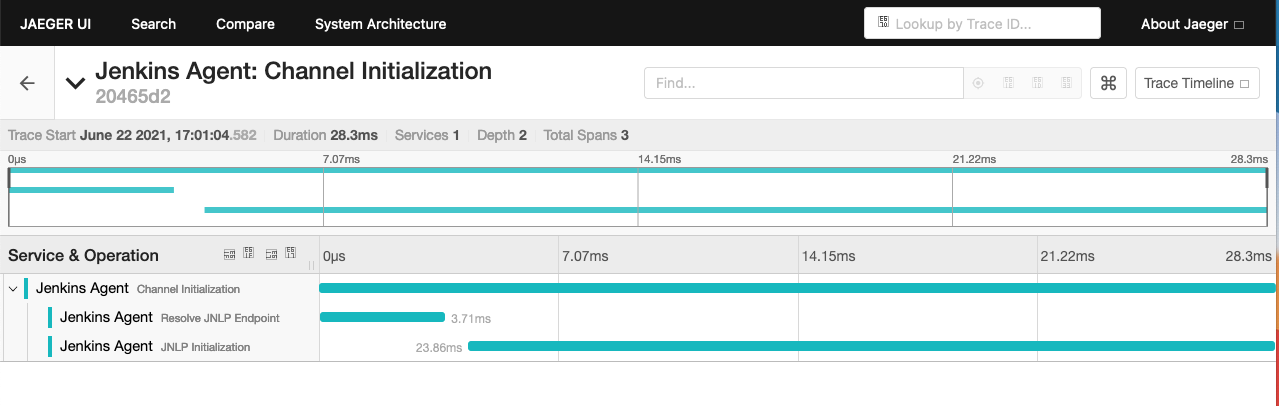Click clear search results icon
The width and height of the screenshot is (1279, 406).
coord(1067,83)
